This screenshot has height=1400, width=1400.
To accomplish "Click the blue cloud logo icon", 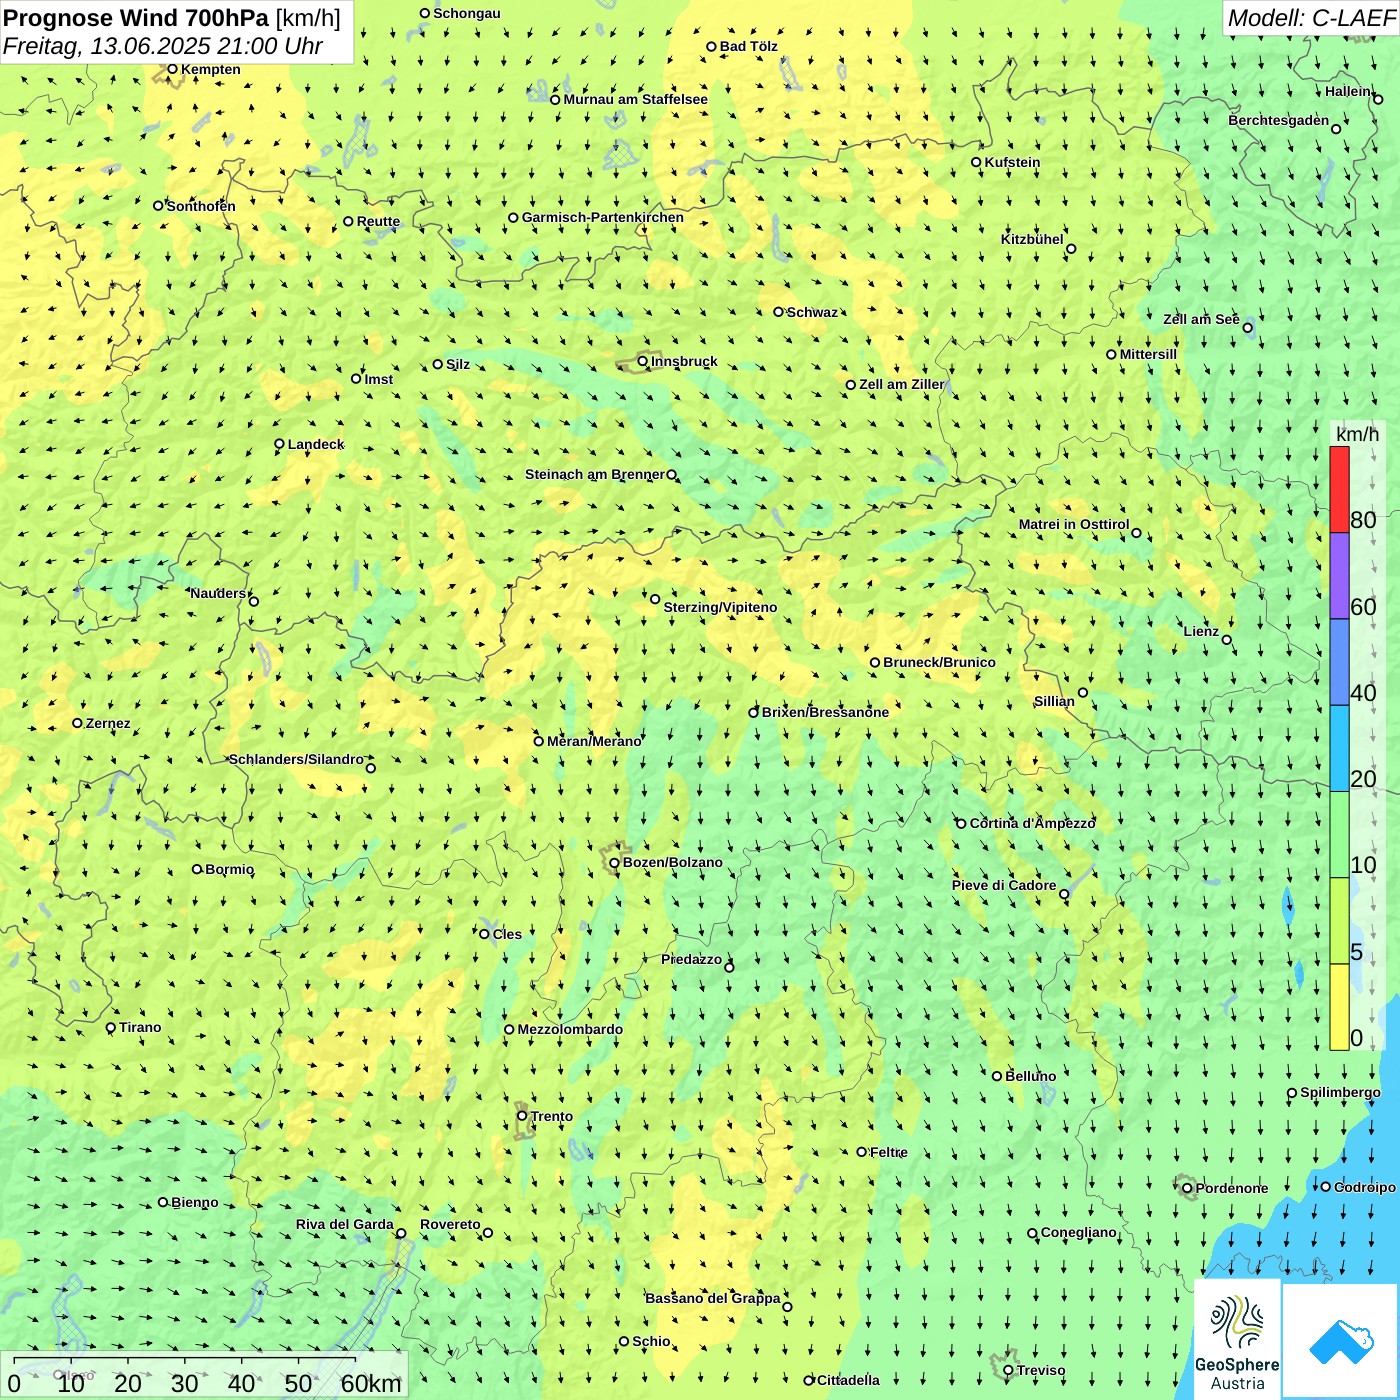I will 1340,1341.
